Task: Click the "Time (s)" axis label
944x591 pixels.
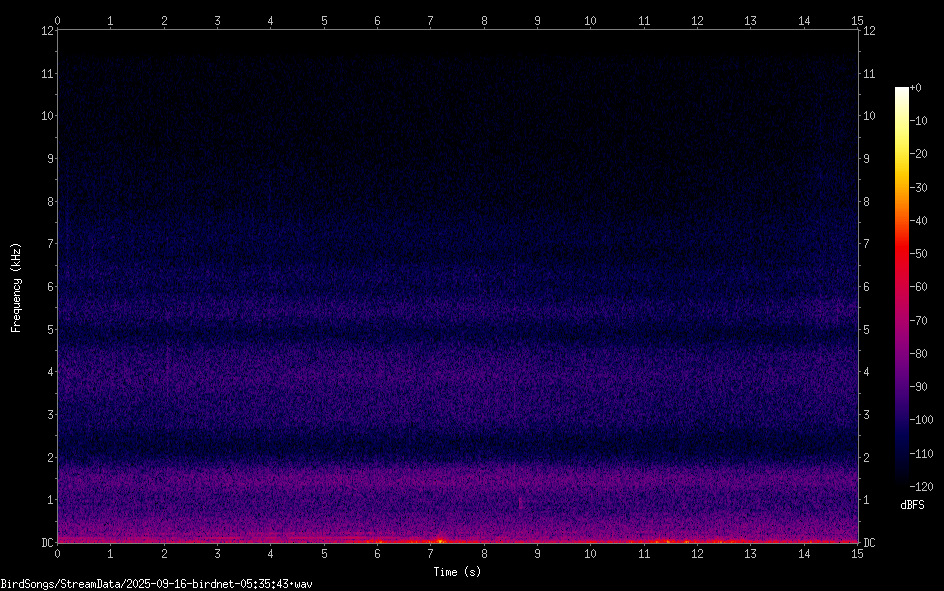Action: click(x=457, y=572)
